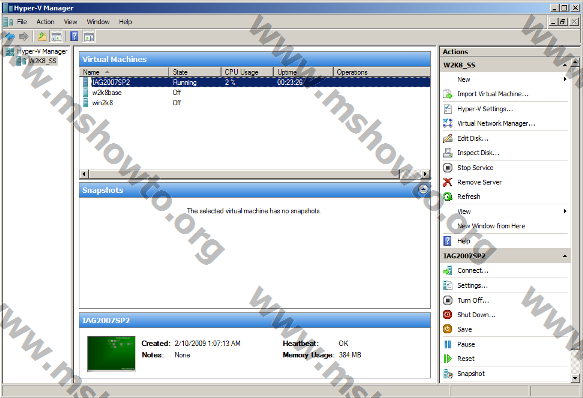Select the w2k8base virtual machine row
Image resolution: width=583 pixels, height=398 pixels.
pos(255,92)
